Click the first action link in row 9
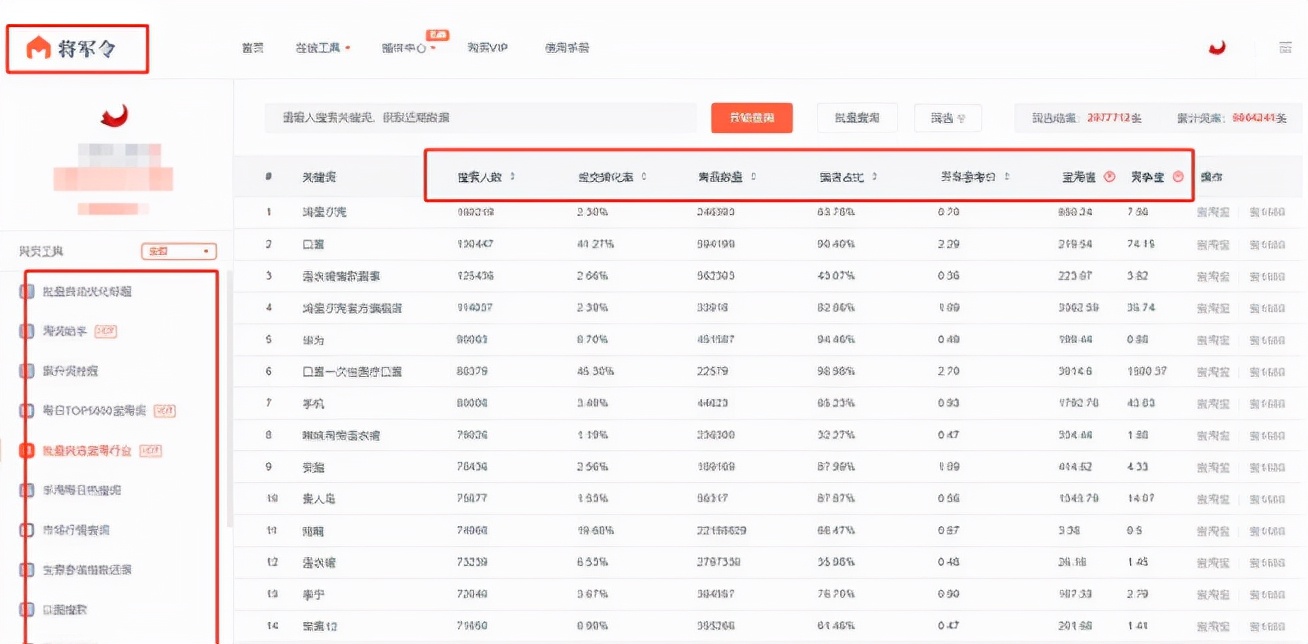The height and width of the screenshot is (644, 1308). click(x=1213, y=467)
